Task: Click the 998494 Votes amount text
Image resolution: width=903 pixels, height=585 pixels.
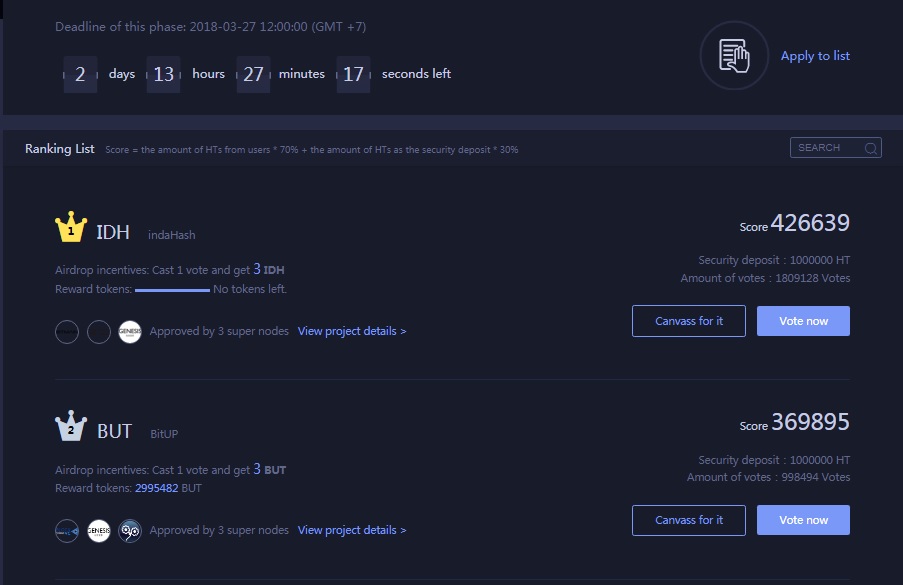Action: click(815, 477)
